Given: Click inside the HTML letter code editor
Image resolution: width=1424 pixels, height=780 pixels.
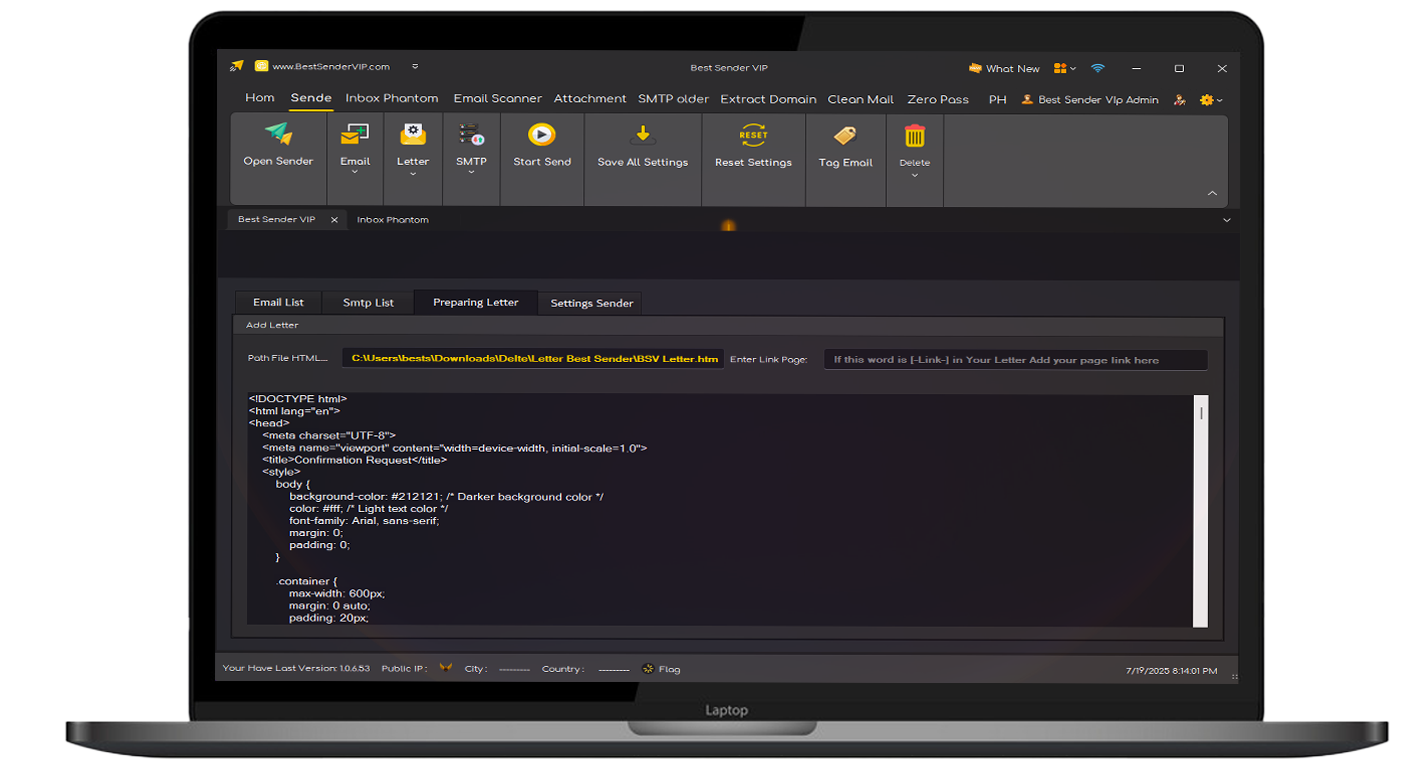Looking at the screenshot, I should tap(720, 510).
